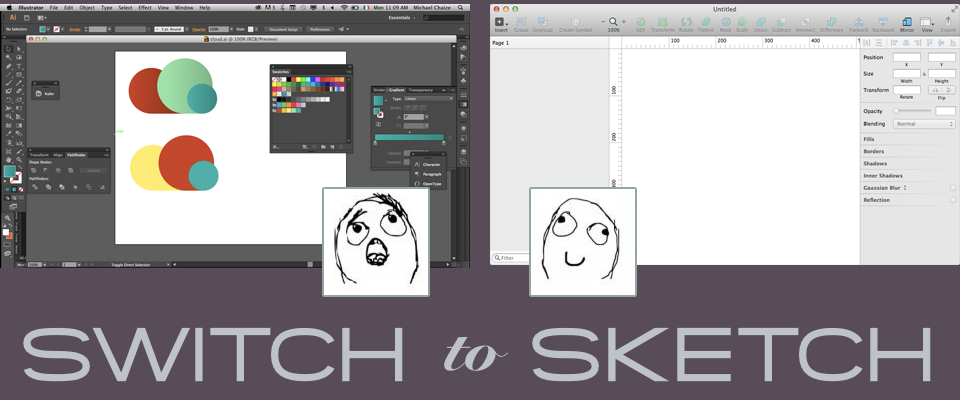The height and width of the screenshot is (400, 960).
Task: Select the Selection tool in Illustrator
Action: coord(9,50)
